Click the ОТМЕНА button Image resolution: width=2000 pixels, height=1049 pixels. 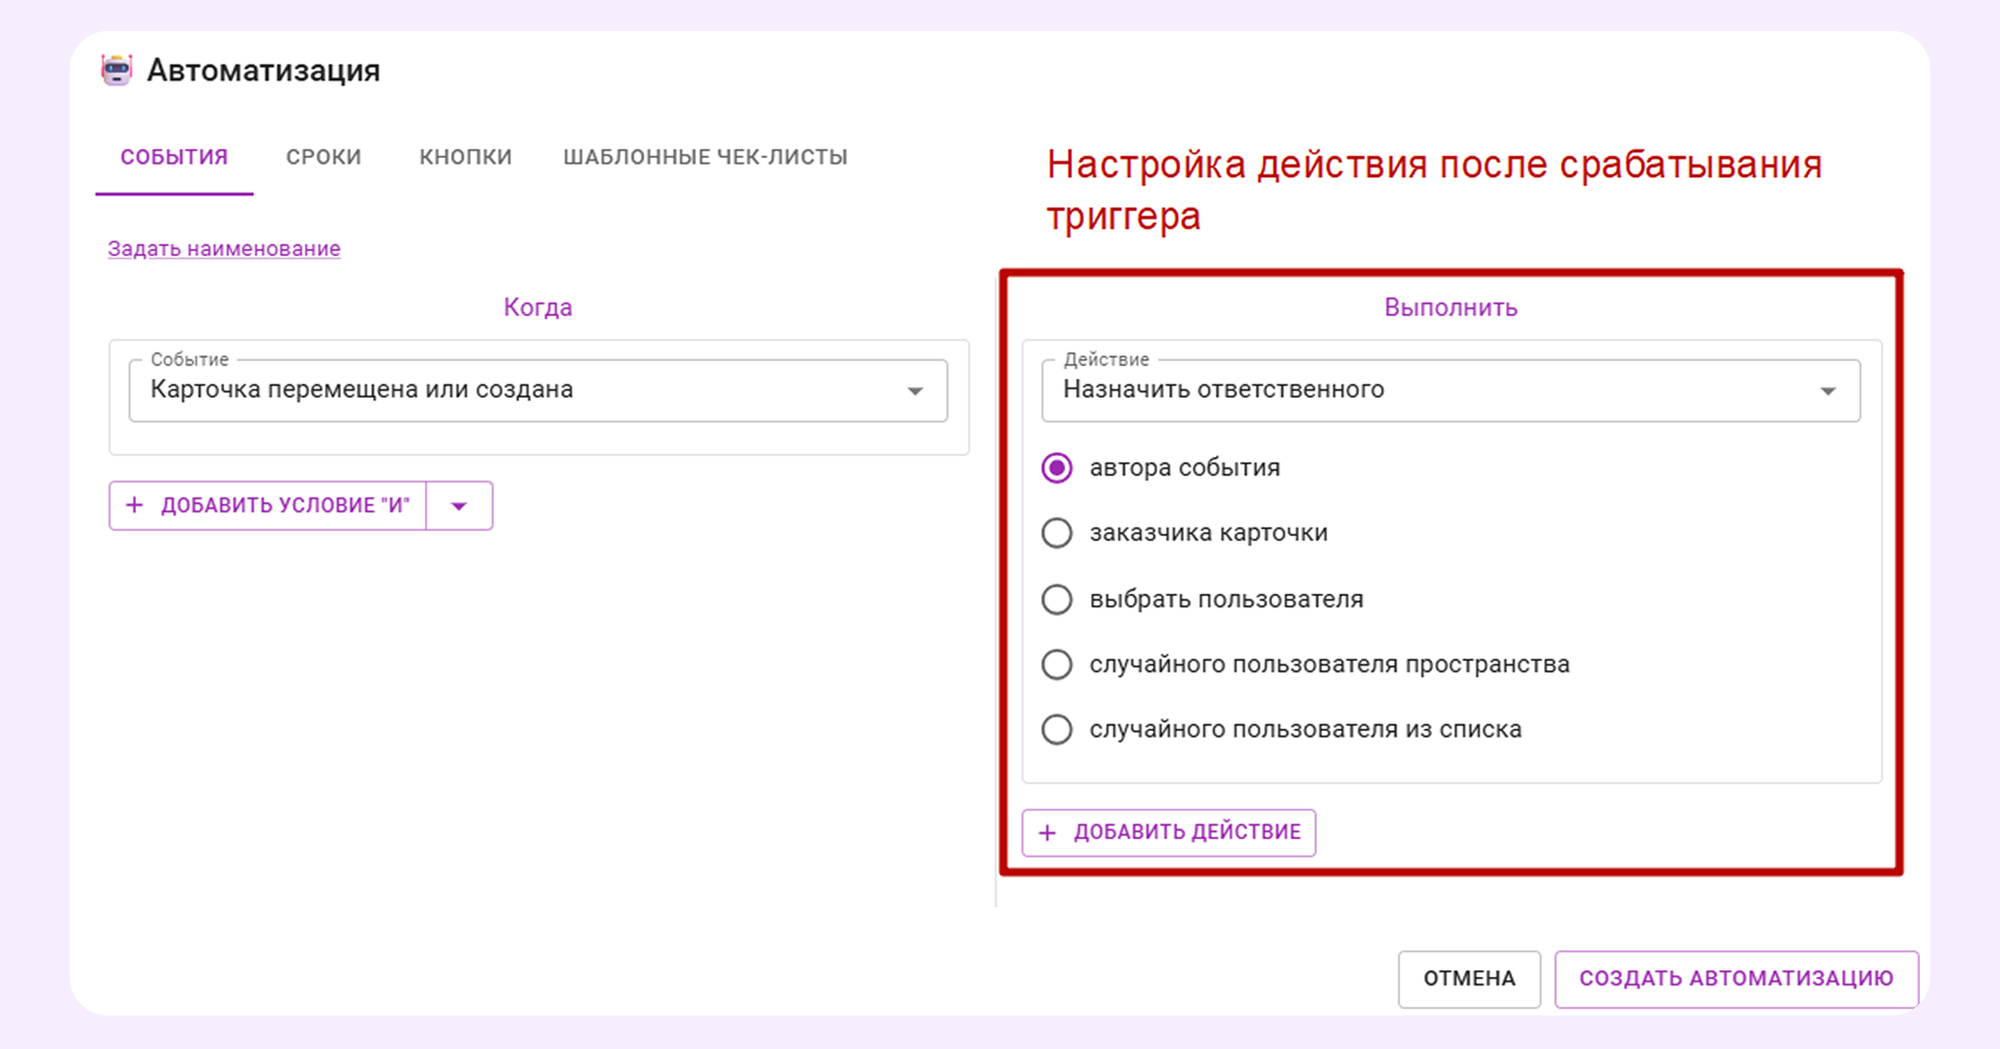click(1469, 979)
